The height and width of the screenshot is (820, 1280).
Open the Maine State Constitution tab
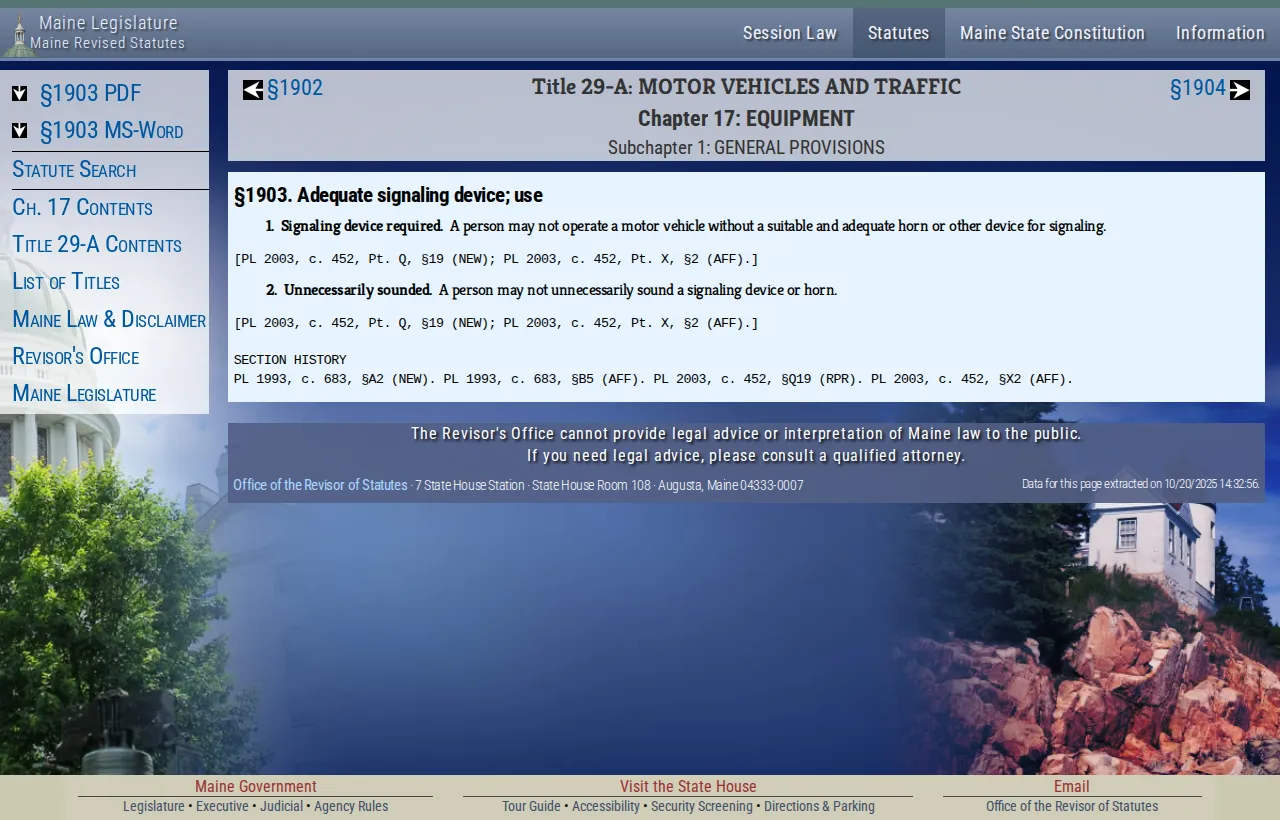point(1052,33)
